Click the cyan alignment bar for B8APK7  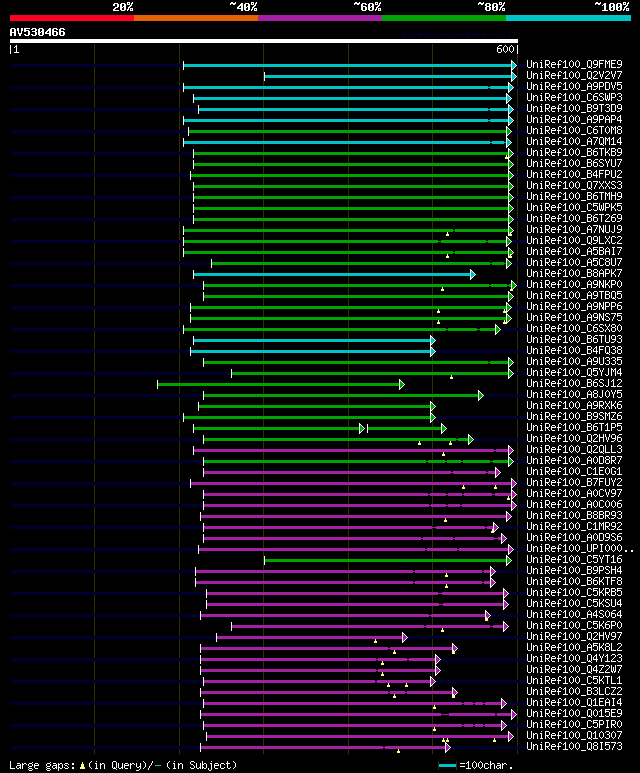[332, 275]
